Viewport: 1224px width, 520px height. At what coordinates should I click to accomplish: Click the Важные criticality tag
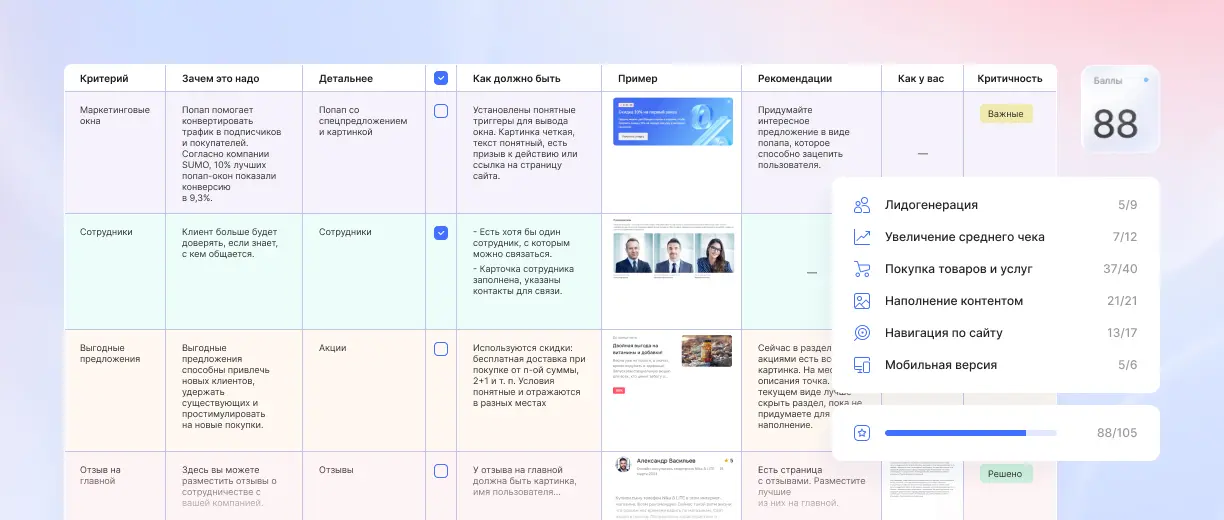[1005, 114]
